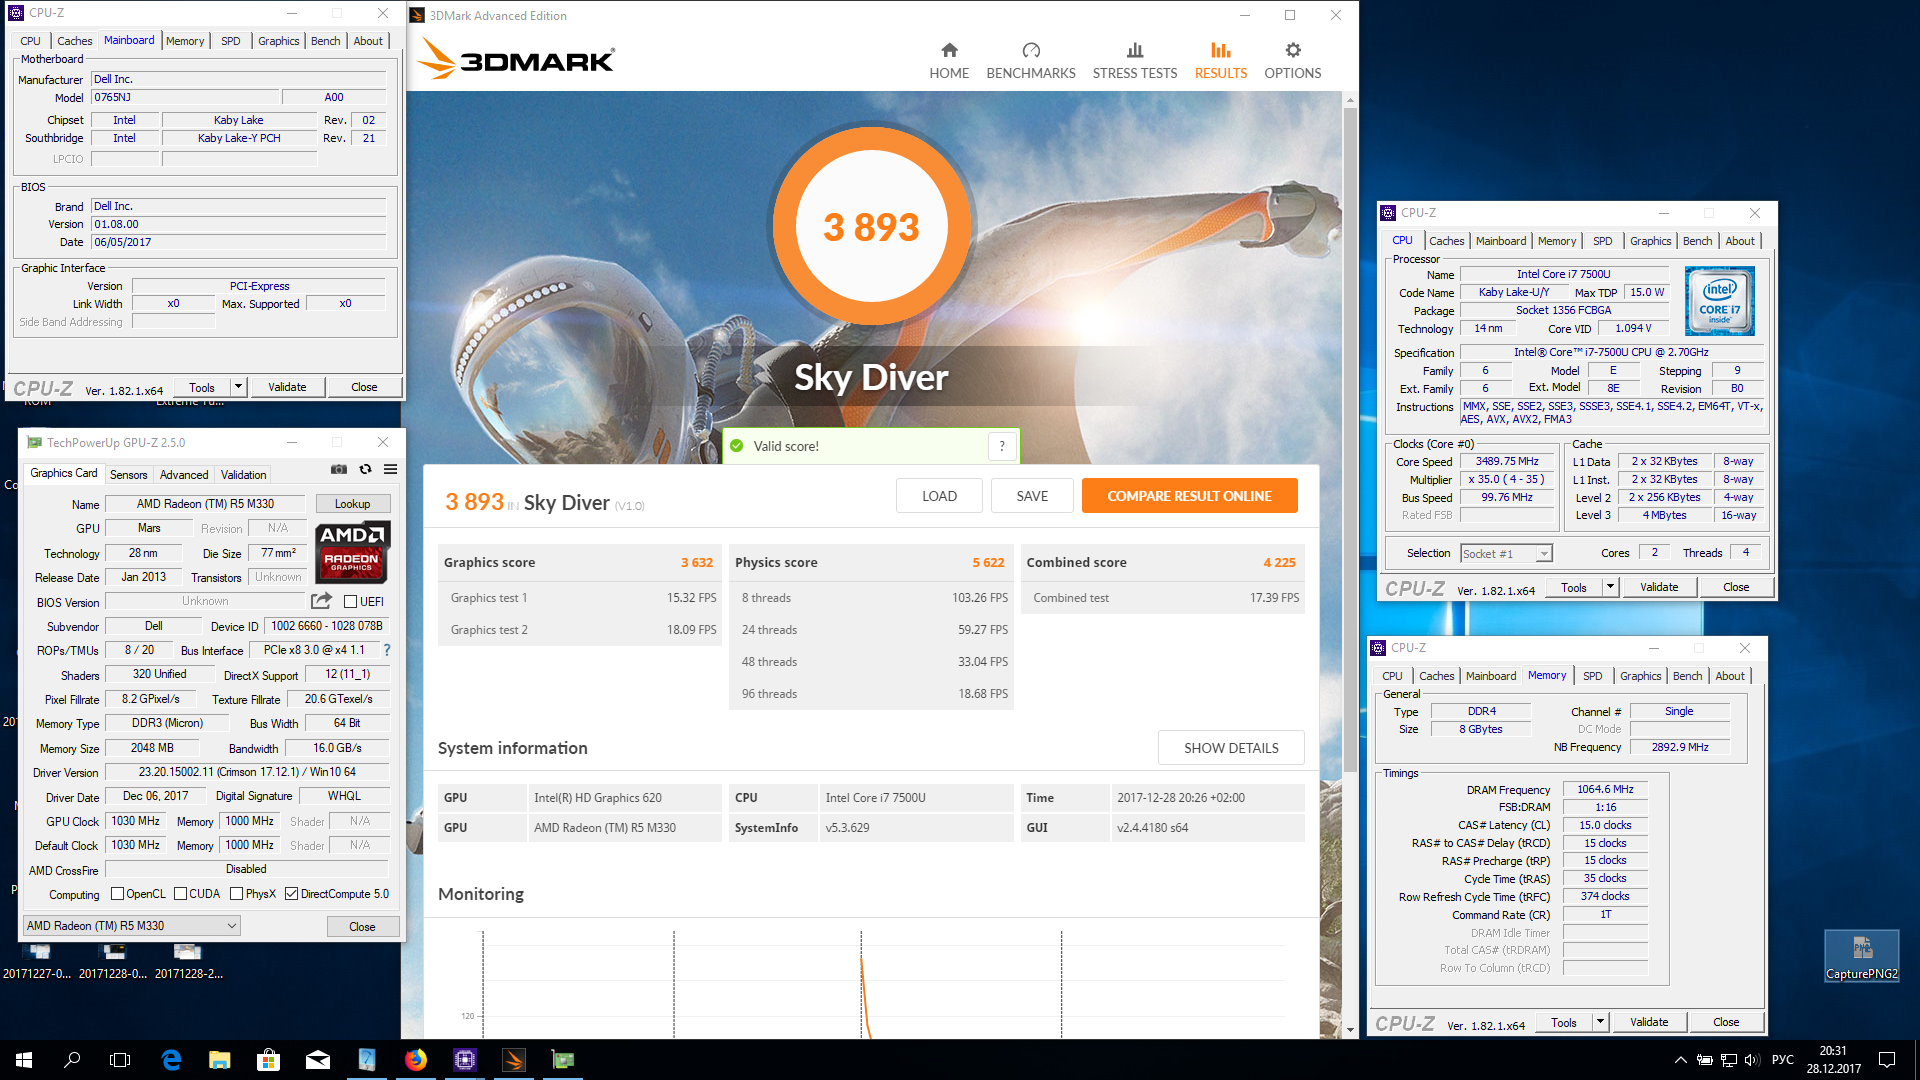Open taskbar Search
Image resolution: width=1920 pixels, height=1080 pixels.
[x=72, y=1060]
